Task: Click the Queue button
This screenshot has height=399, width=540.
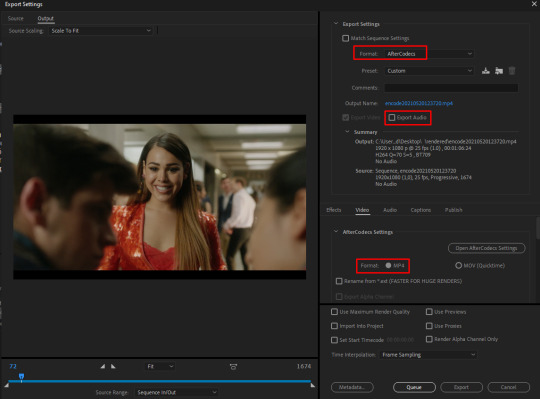Action: (x=414, y=387)
